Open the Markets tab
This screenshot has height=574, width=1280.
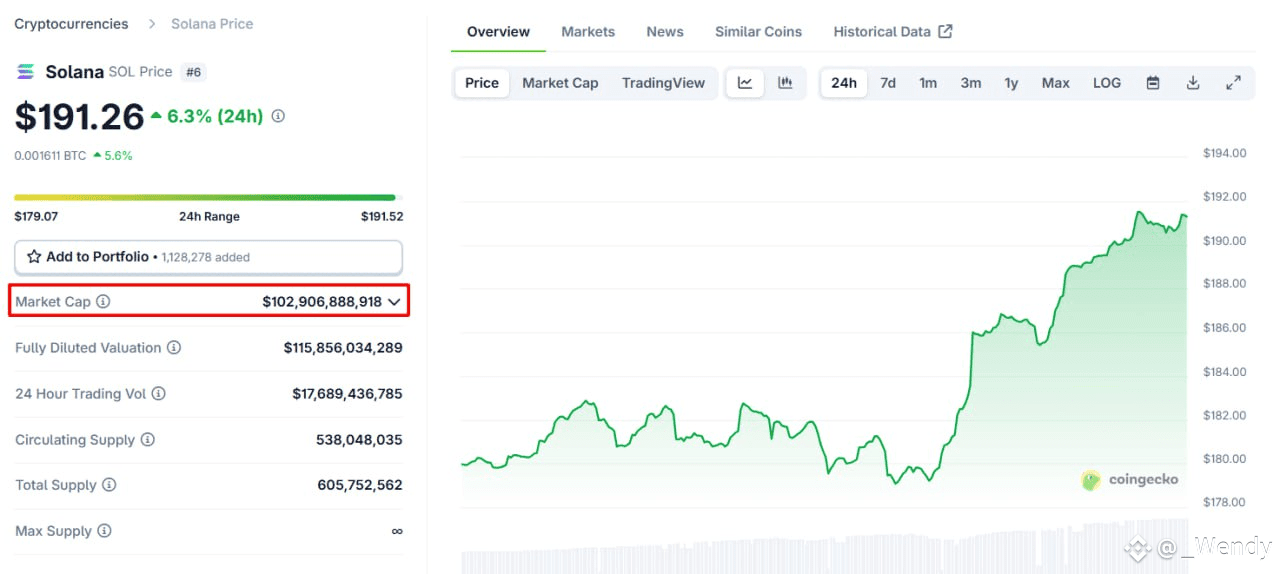(588, 32)
